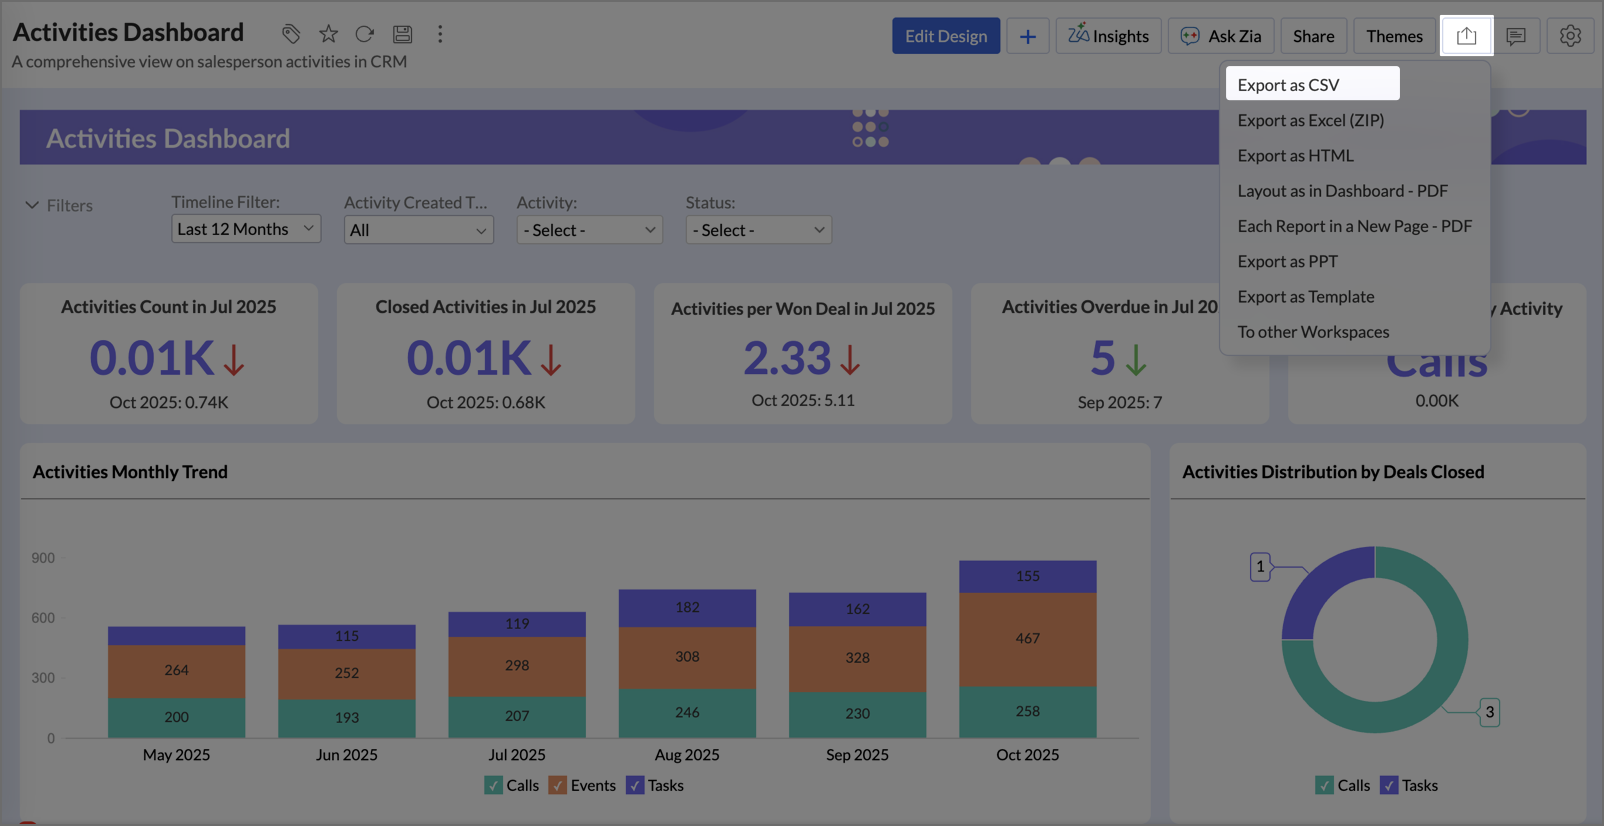
Task: Collapse the Filters section chevron
Action: click(x=32, y=205)
